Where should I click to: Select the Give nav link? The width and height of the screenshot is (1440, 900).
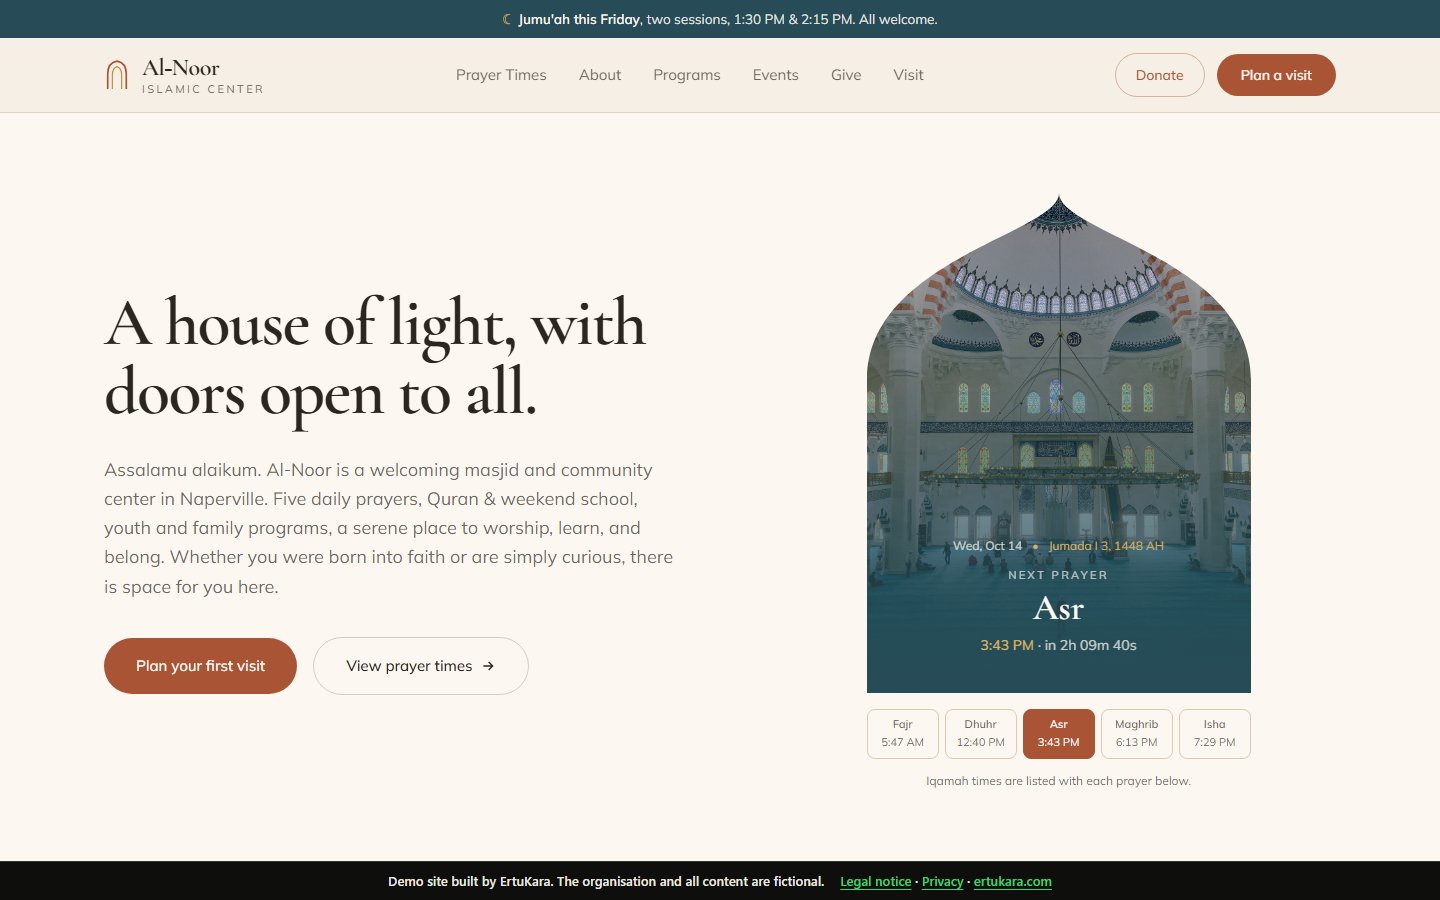point(846,75)
